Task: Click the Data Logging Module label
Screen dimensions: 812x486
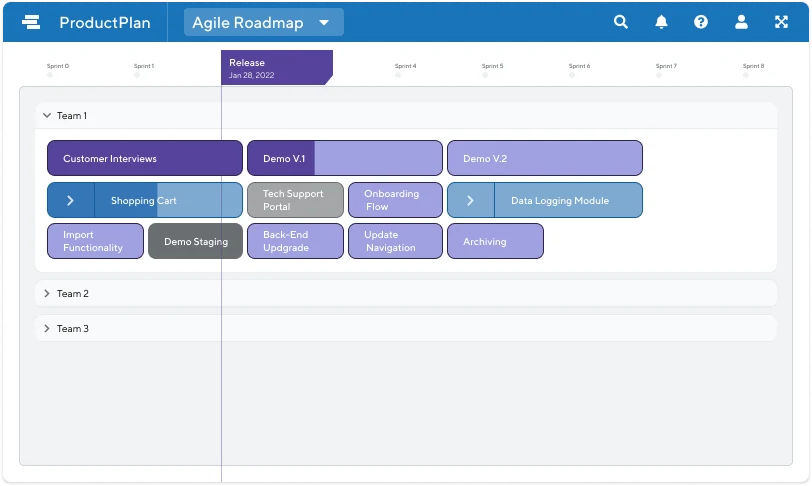Action: 560,201
